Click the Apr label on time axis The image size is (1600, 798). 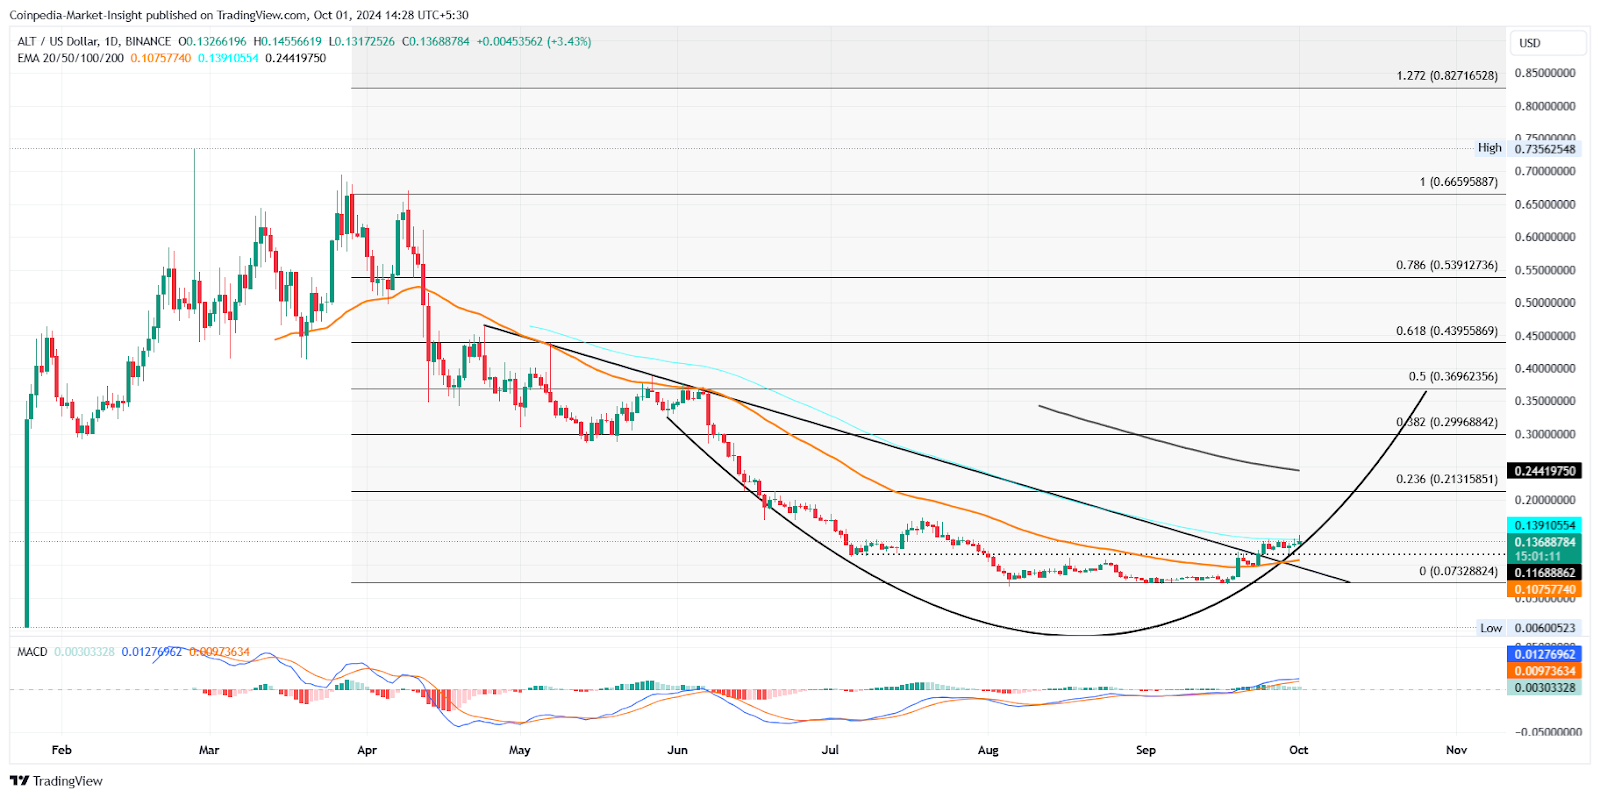point(367,750)
